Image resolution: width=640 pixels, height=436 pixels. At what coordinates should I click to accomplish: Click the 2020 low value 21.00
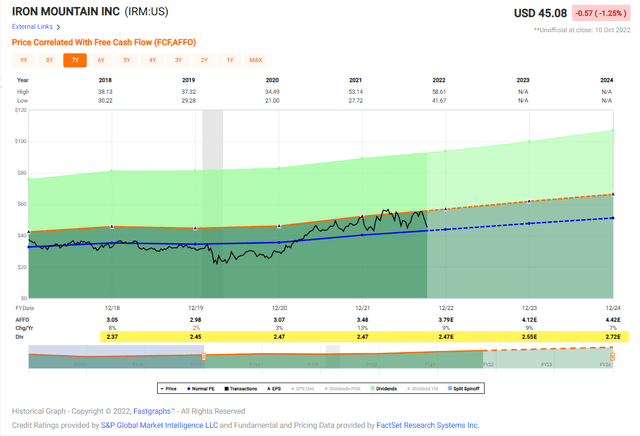tap(272, 100)
